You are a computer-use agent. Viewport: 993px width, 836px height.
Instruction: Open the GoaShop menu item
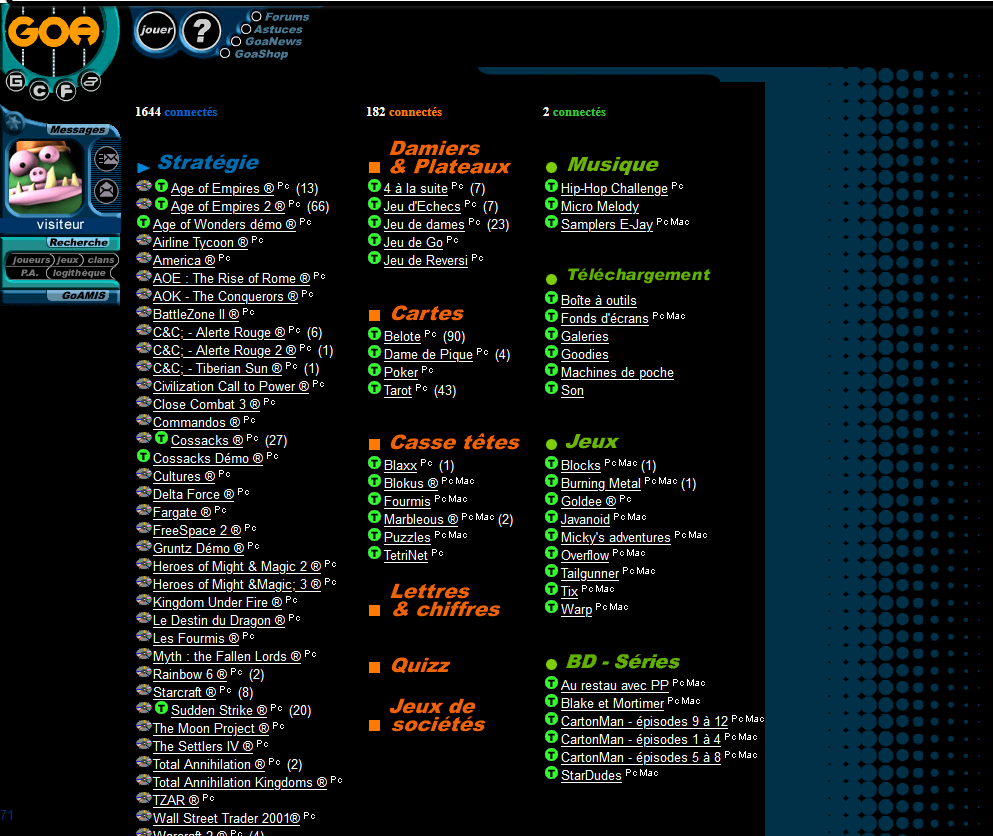pos(261,54)
